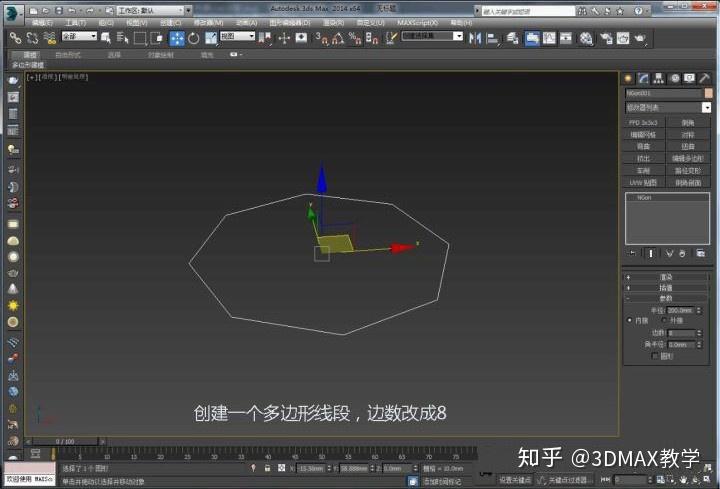Click the object color swatch beside NGon001
The image size is (720, 489).
point(709,93)
